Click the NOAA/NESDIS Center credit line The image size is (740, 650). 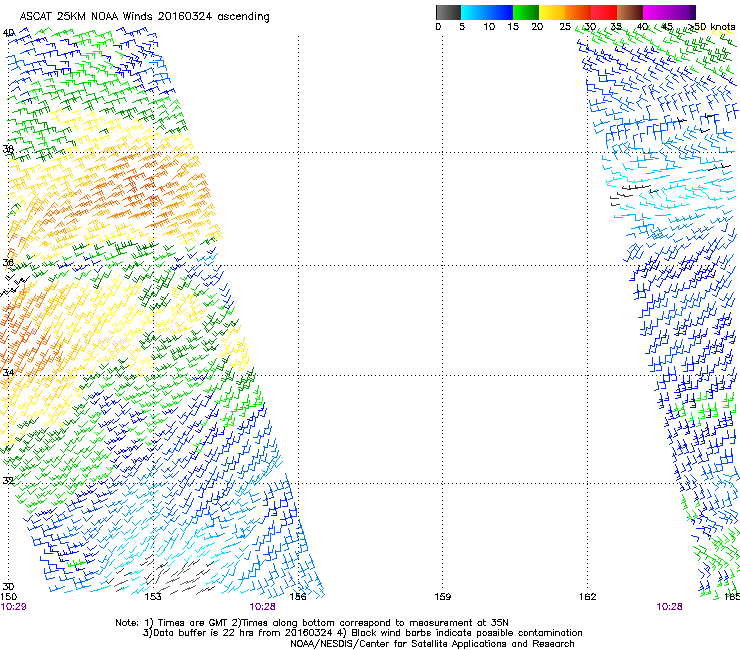tap(432, 644)
